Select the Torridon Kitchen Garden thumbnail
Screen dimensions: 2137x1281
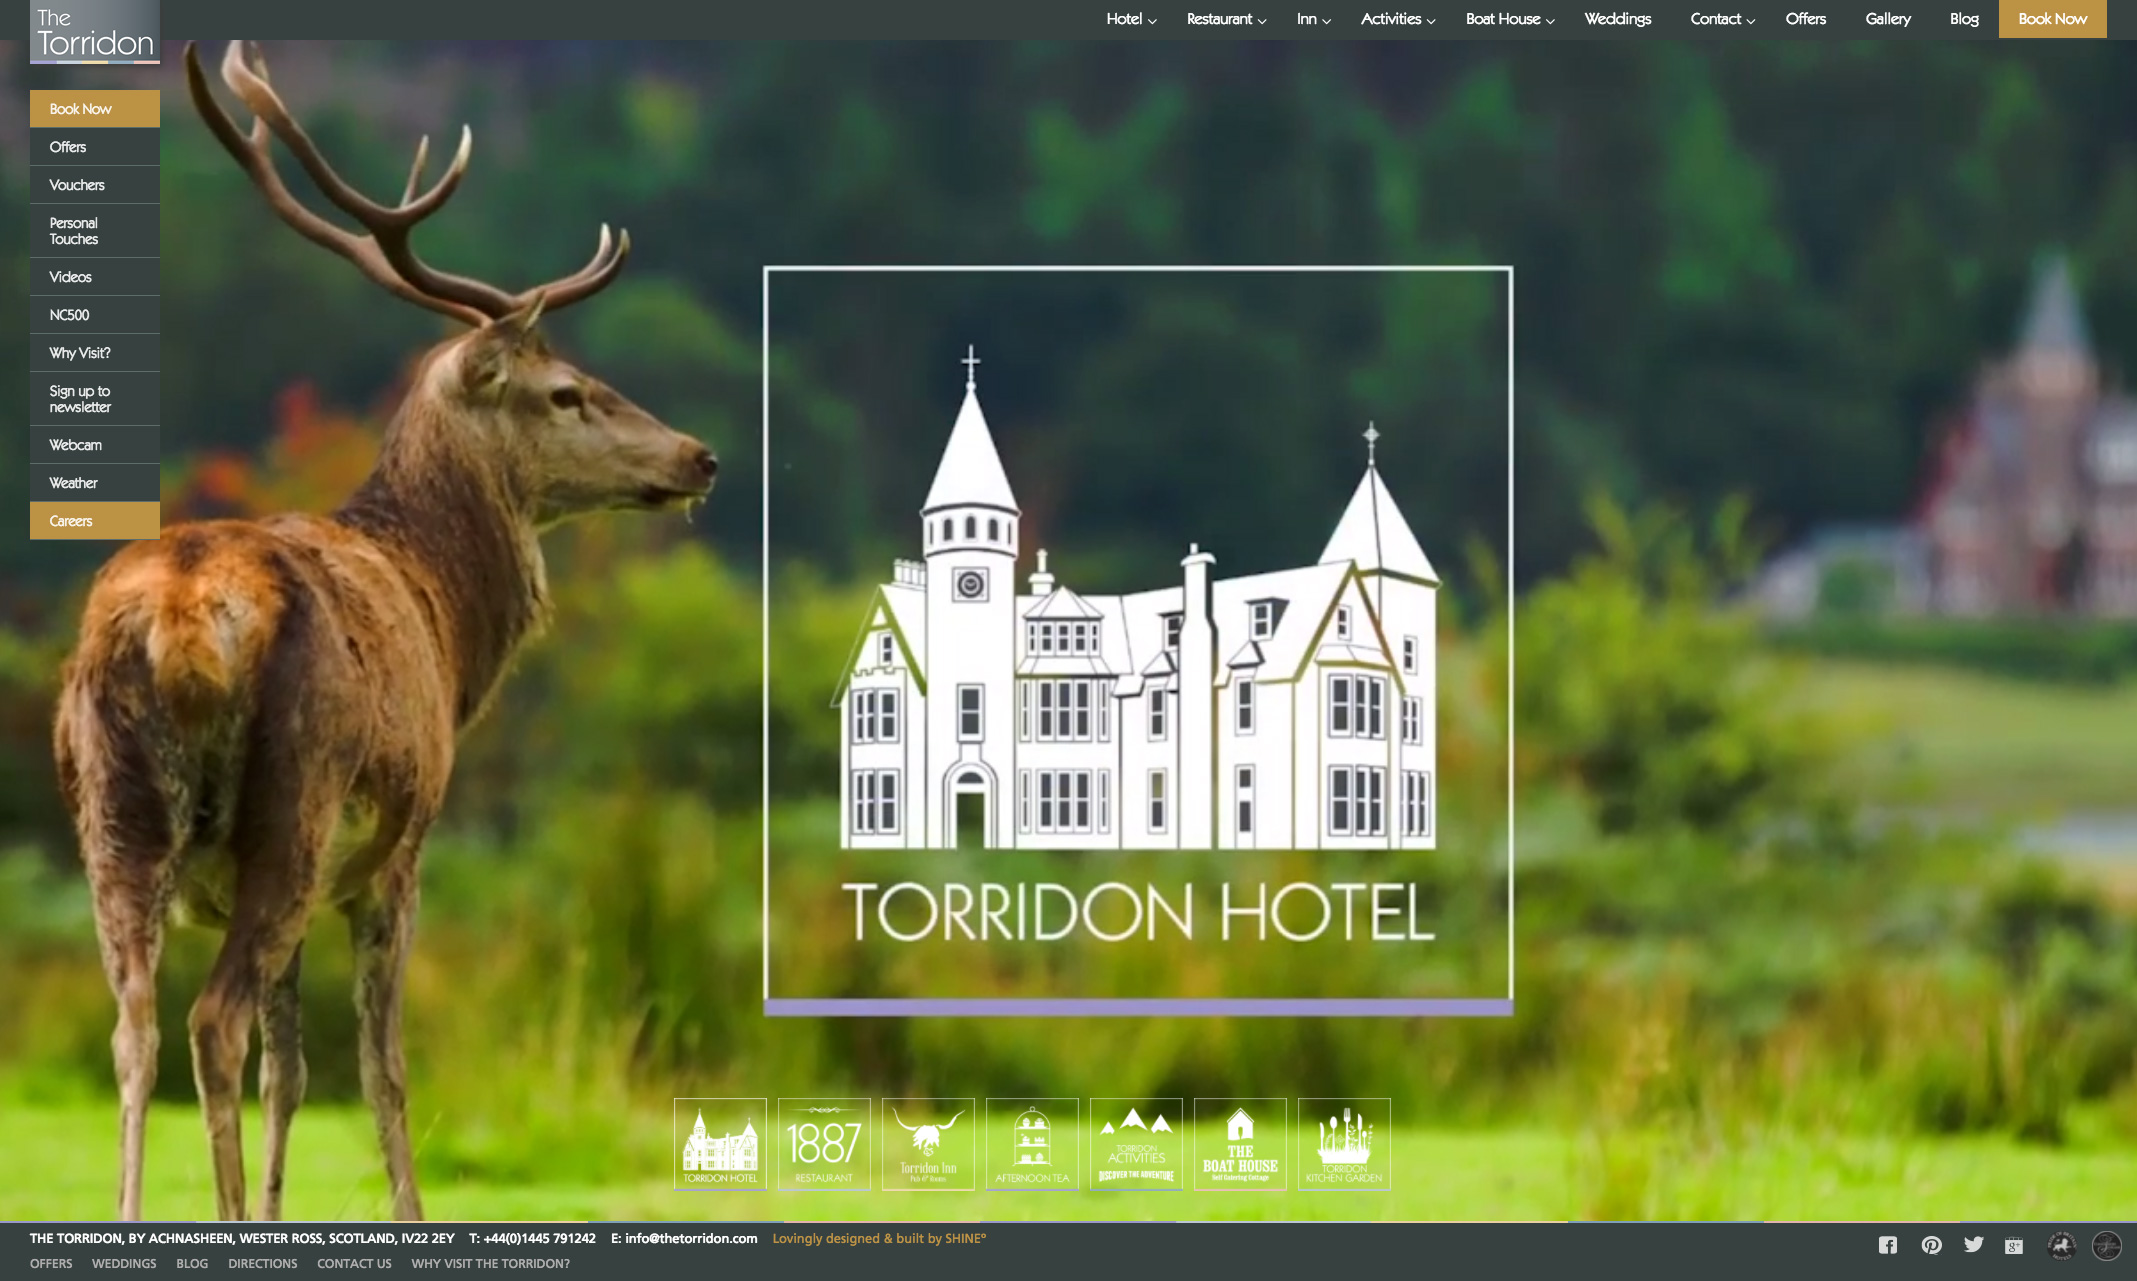(1344, 1144)
